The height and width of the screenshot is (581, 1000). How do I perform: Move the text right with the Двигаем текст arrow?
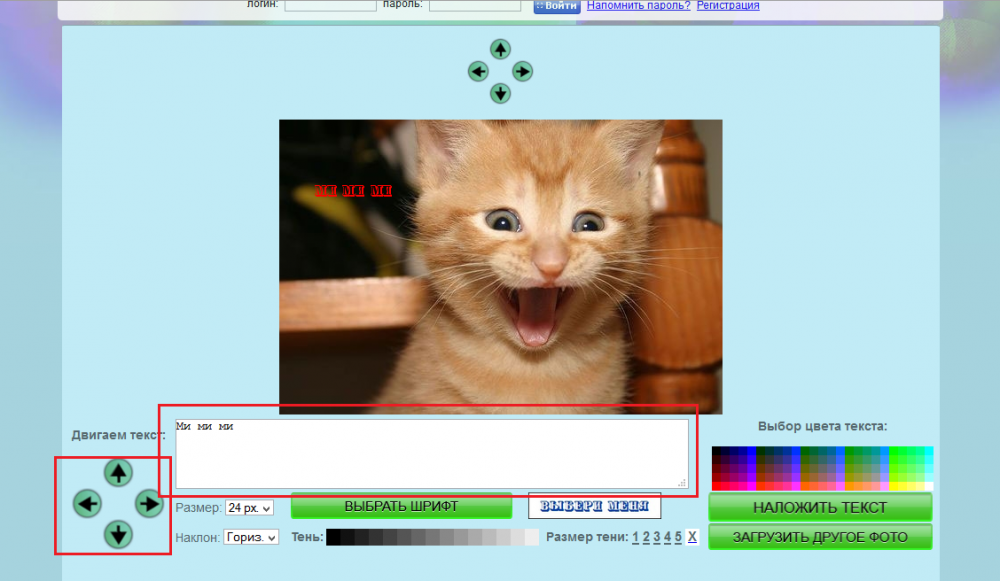point(149,503)
